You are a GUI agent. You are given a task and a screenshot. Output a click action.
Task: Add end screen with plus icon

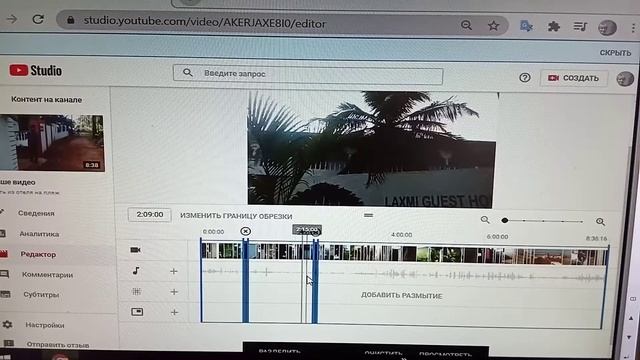(x=174, y=312)
